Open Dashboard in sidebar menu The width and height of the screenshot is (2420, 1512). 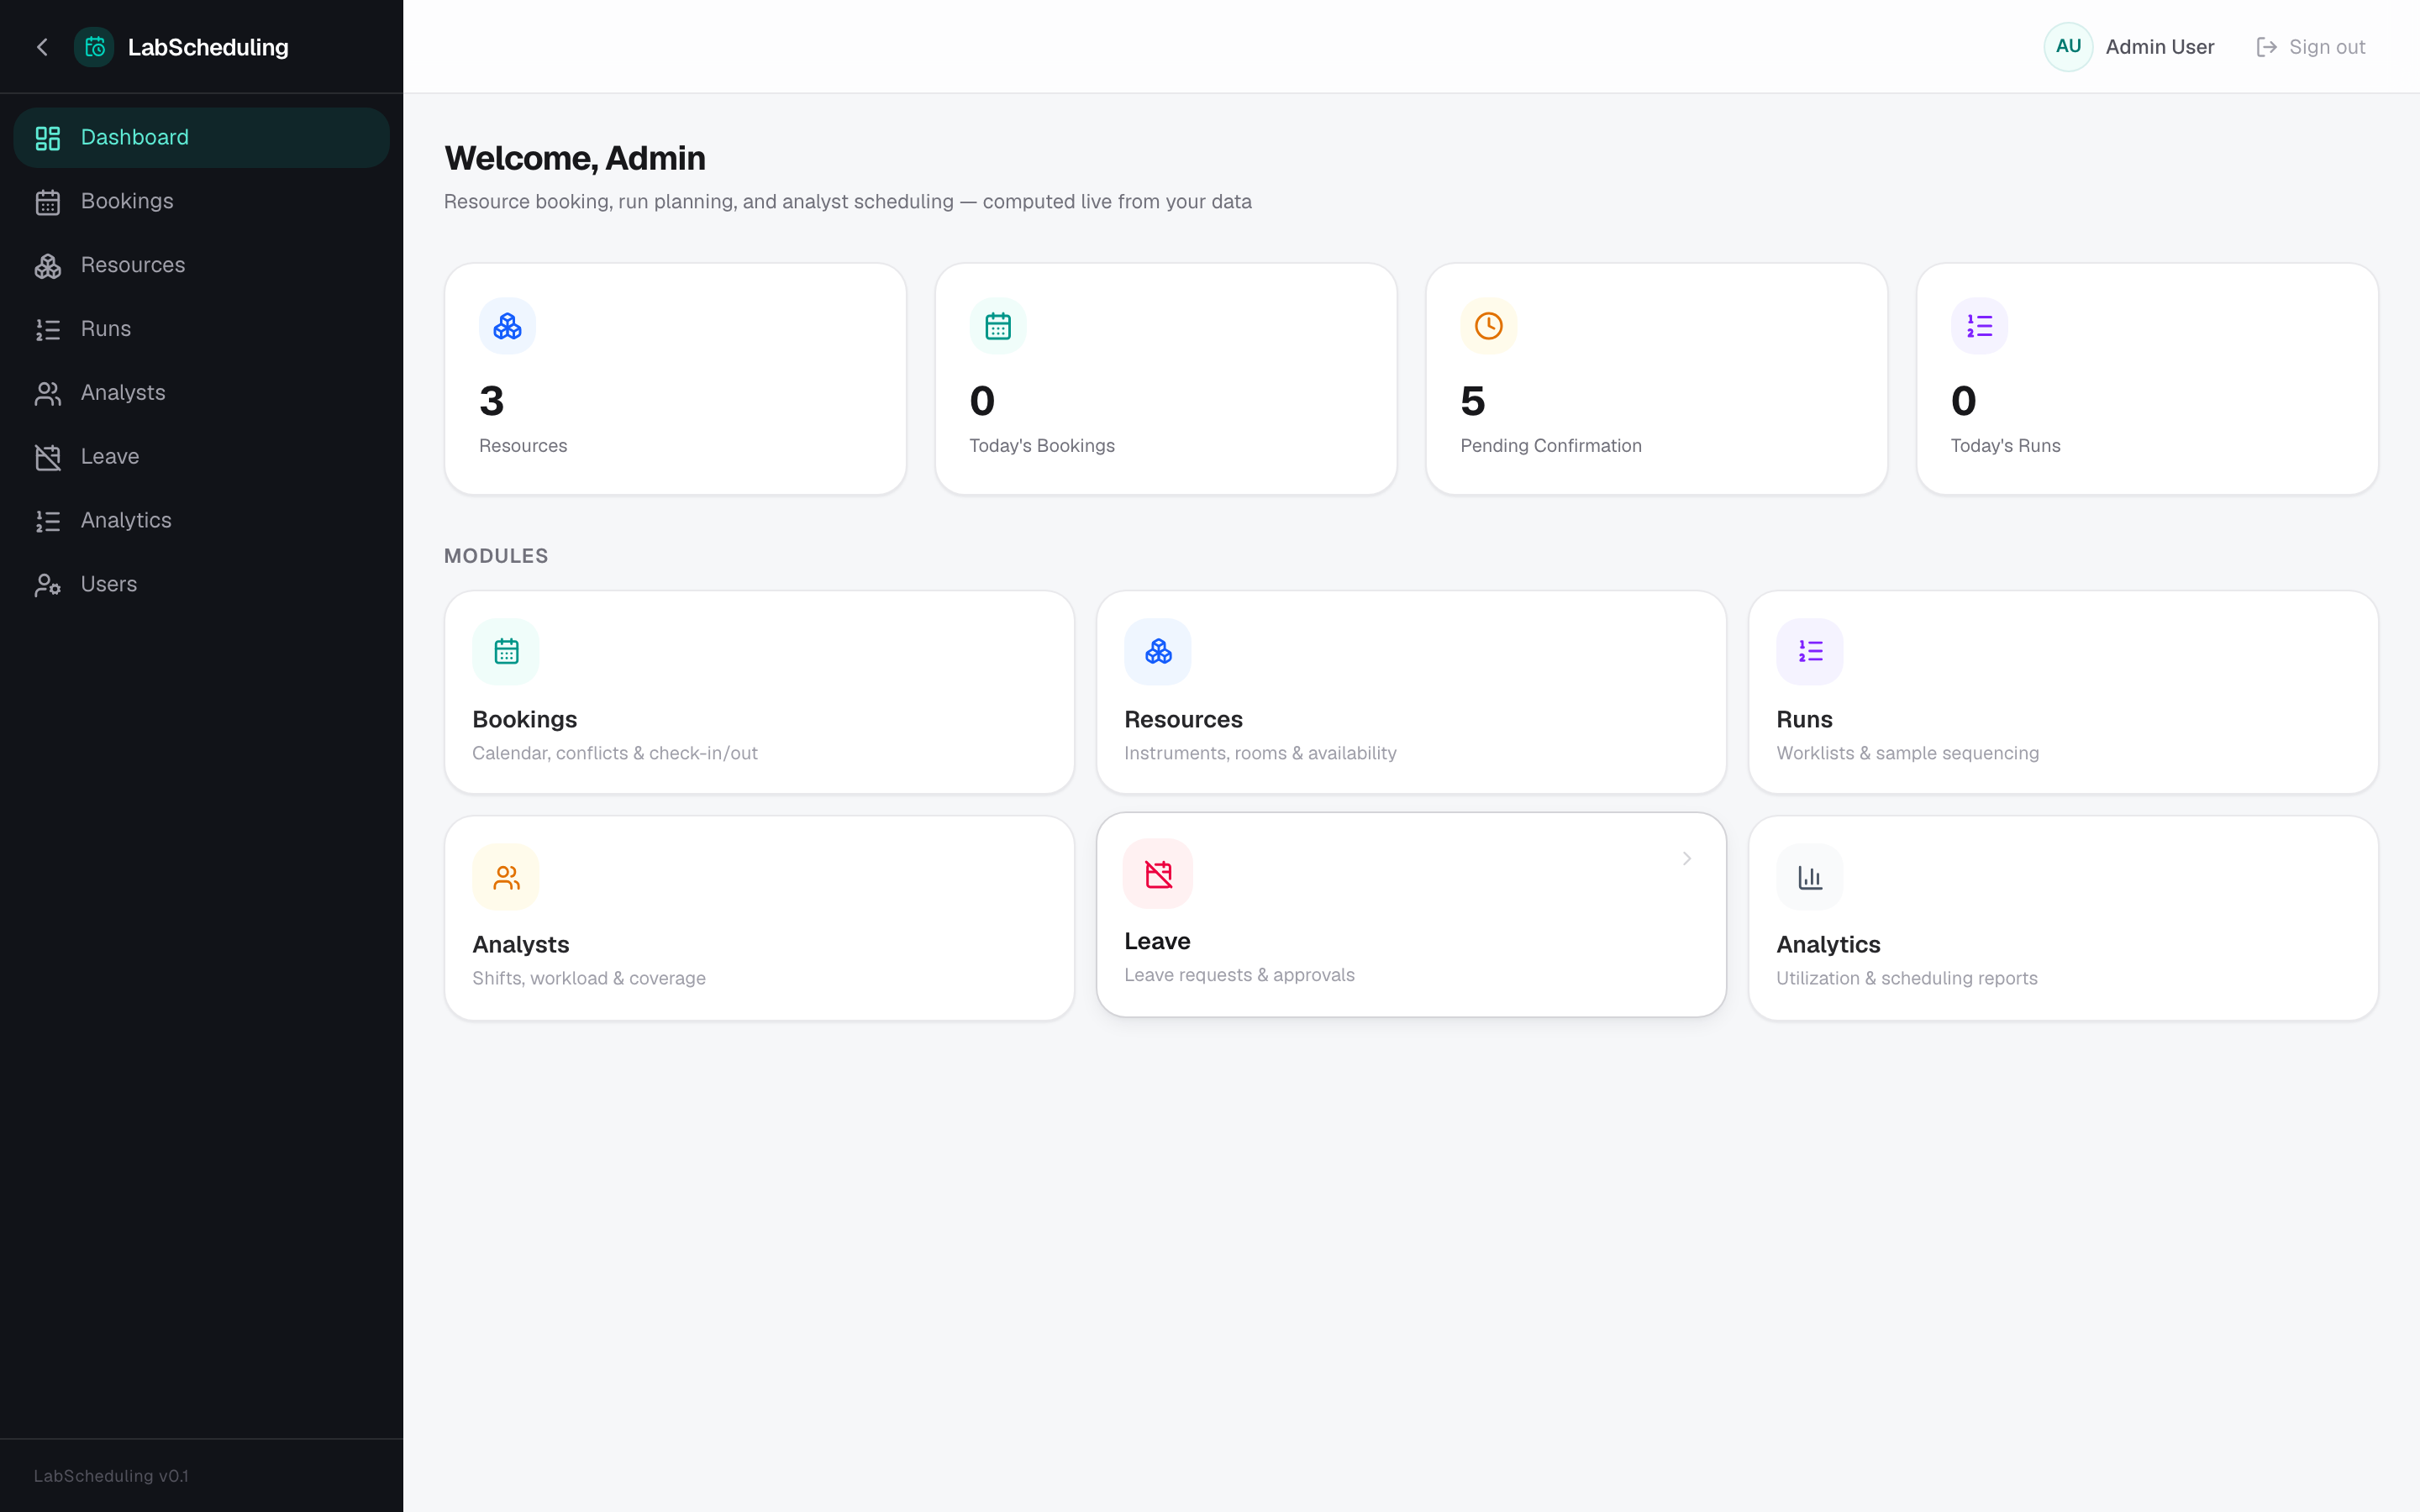coord(201,138)
